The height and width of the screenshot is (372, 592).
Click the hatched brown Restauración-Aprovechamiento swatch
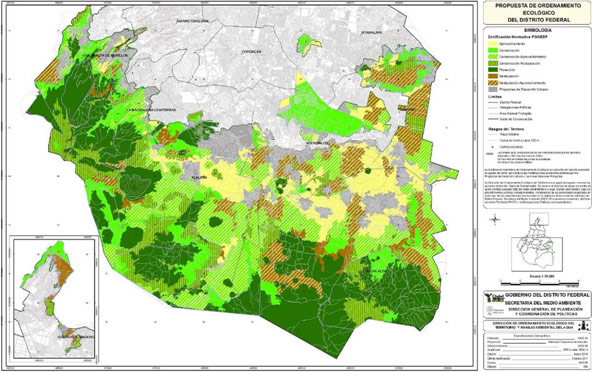coord(492,83)
